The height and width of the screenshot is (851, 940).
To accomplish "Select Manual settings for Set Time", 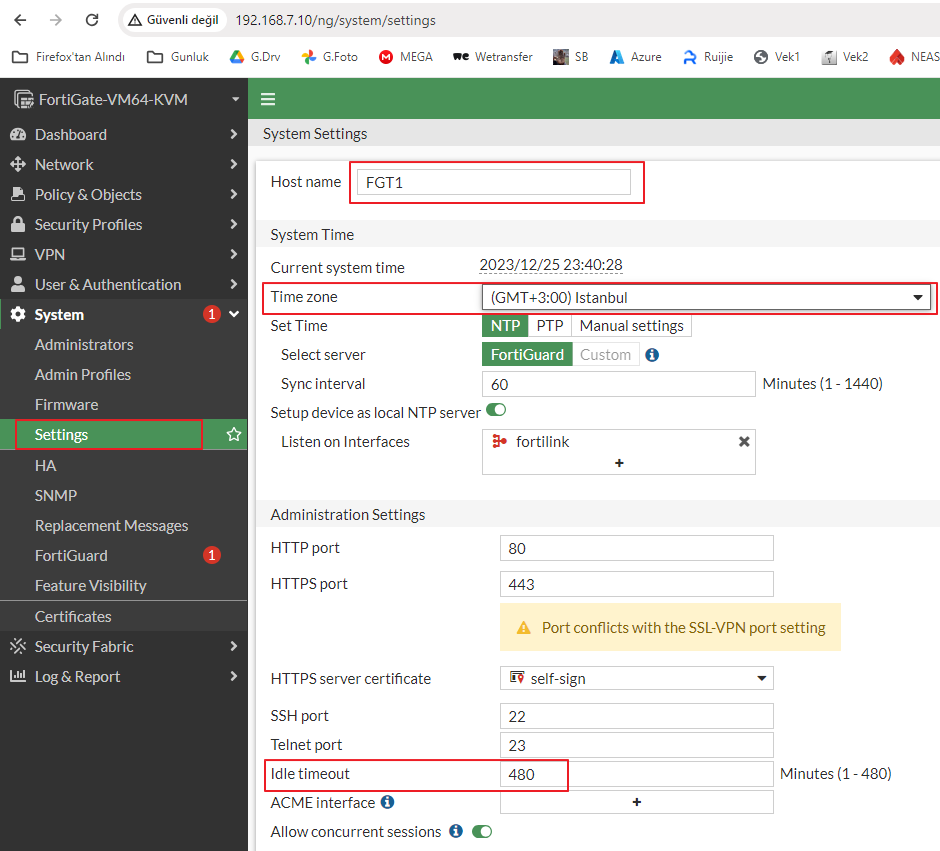I will [631, 326].
